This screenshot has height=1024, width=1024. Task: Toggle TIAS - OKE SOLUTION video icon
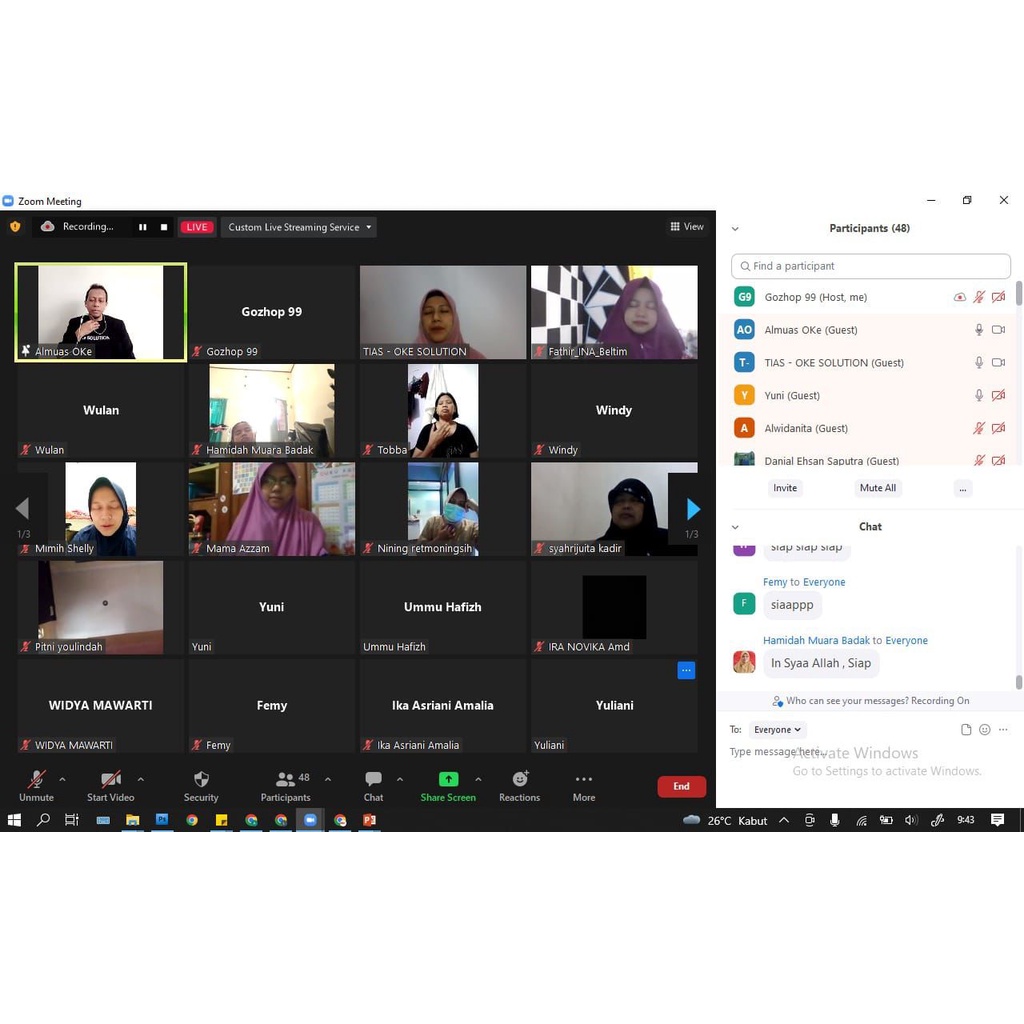pyautogui.click(x=999, y=362)
